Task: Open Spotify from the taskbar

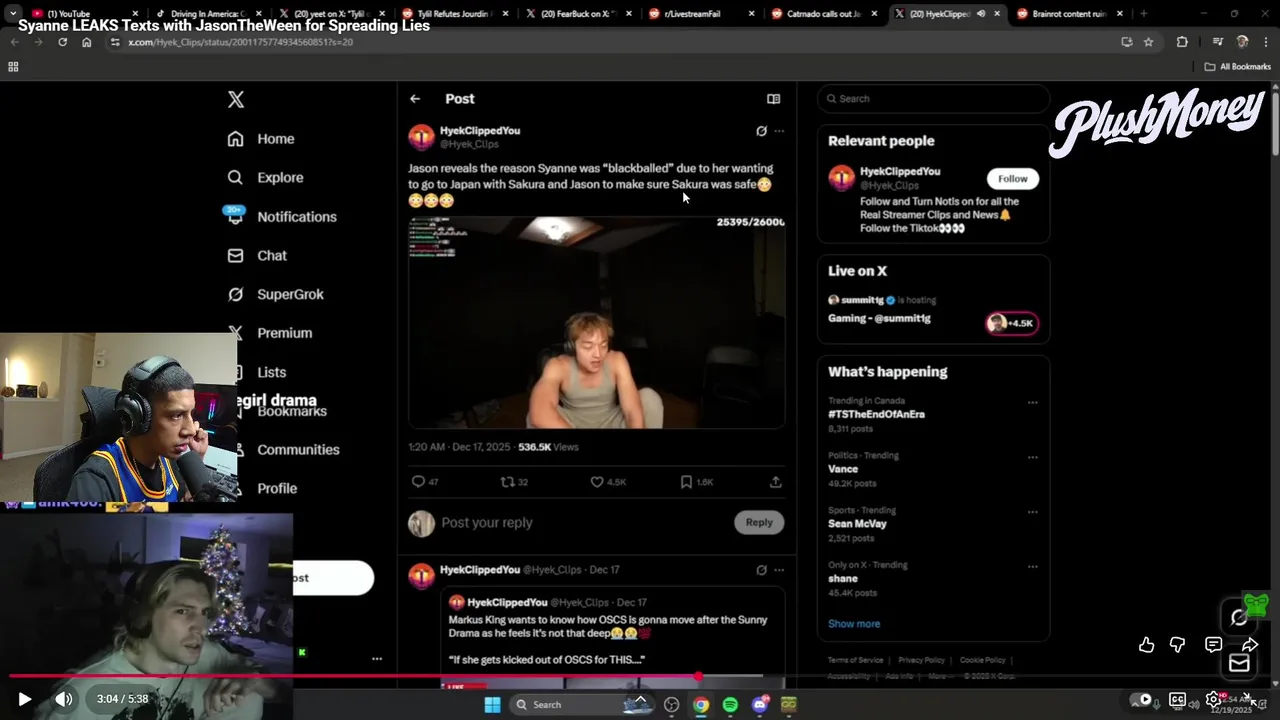Action: (x=730, y=705)
